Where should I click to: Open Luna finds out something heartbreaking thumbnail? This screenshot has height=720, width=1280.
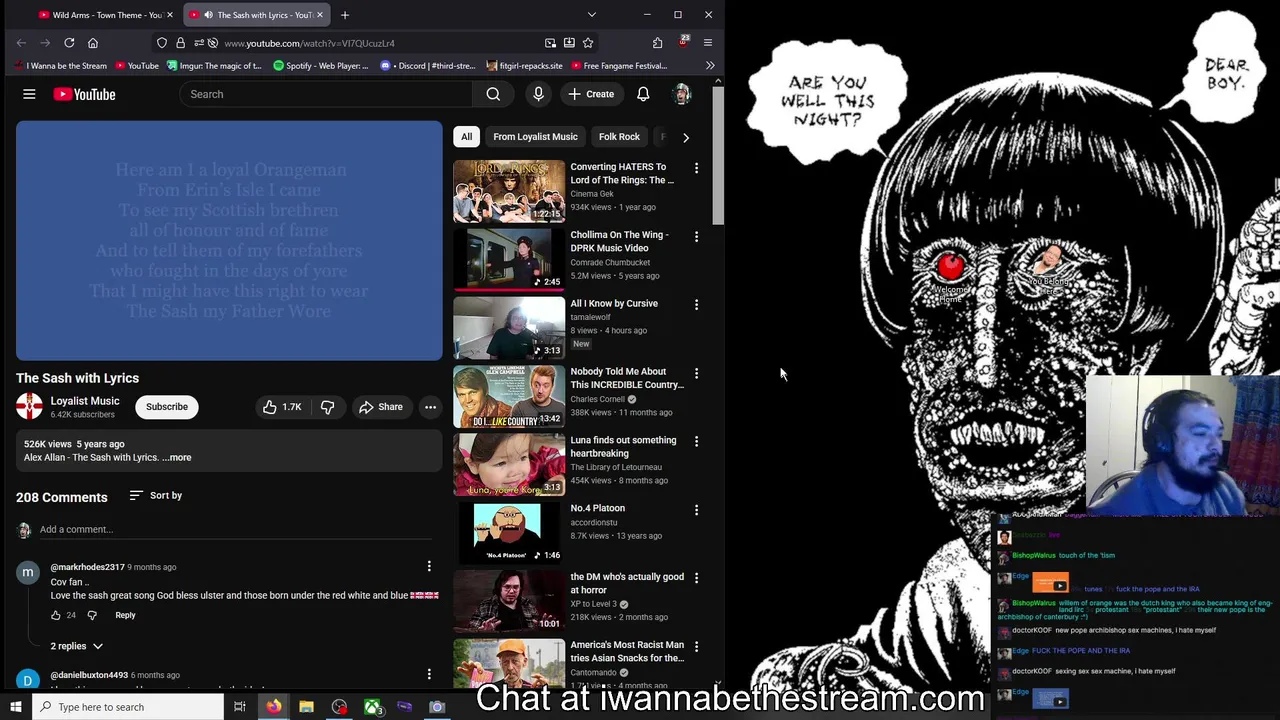[509, 465]
